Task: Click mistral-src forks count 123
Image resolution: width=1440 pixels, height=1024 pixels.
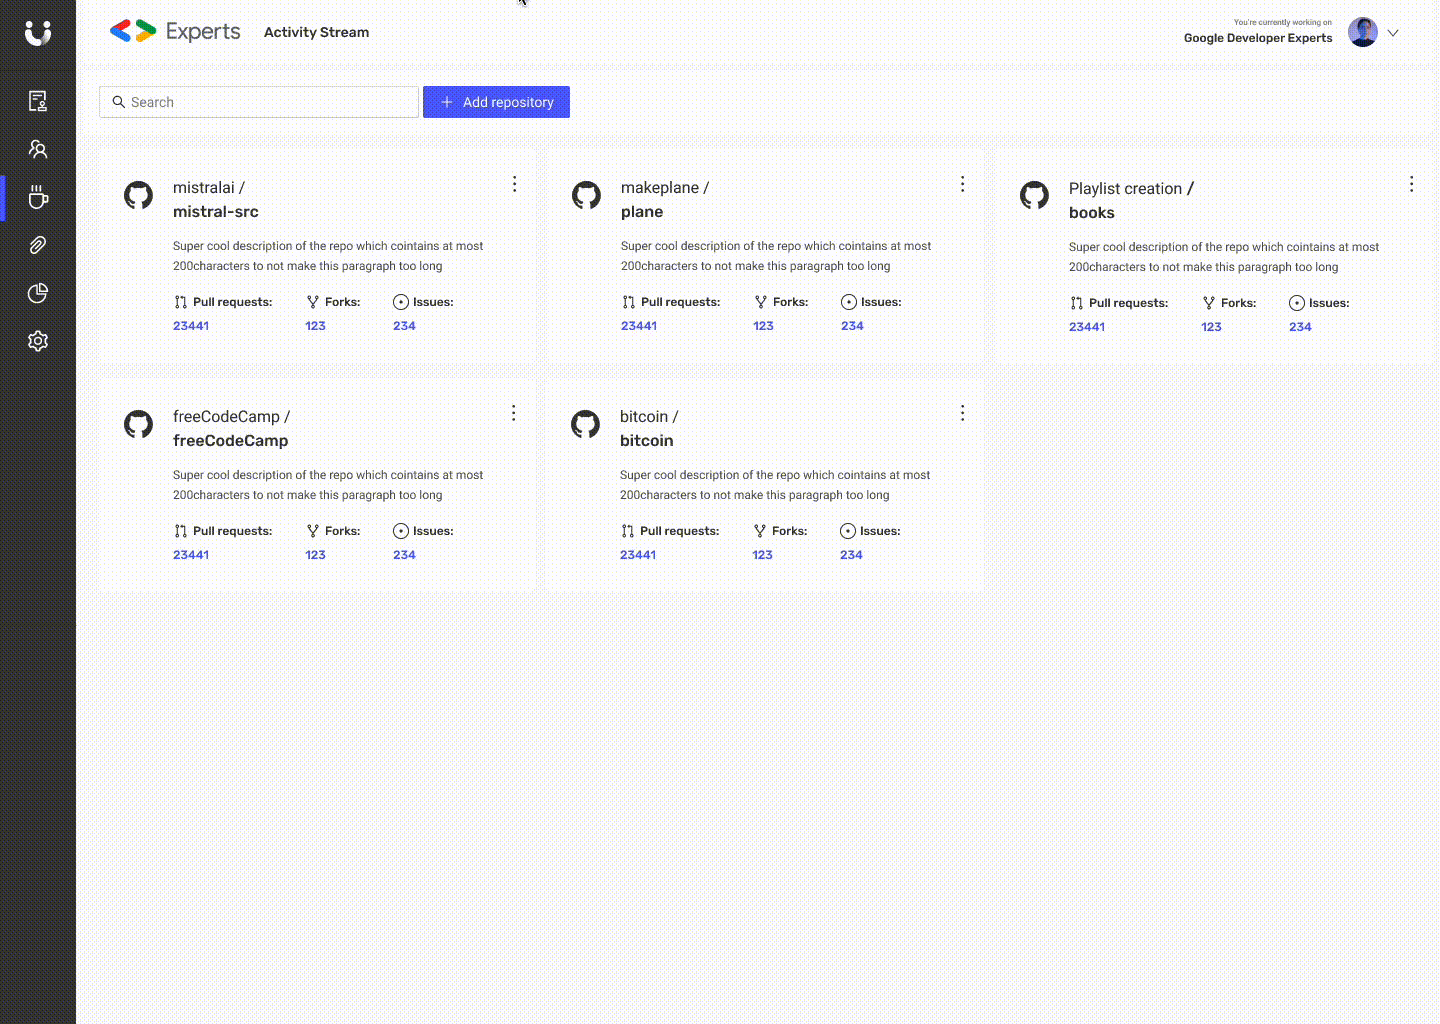Action: point(316,326)
